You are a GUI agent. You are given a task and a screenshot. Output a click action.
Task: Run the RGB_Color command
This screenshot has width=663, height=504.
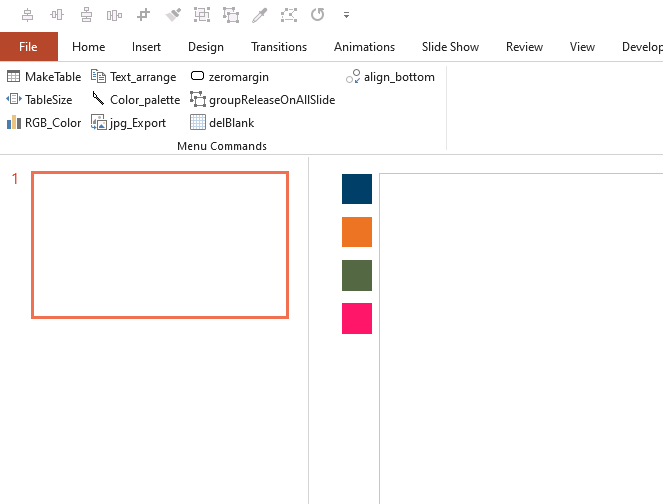point(44,123)
